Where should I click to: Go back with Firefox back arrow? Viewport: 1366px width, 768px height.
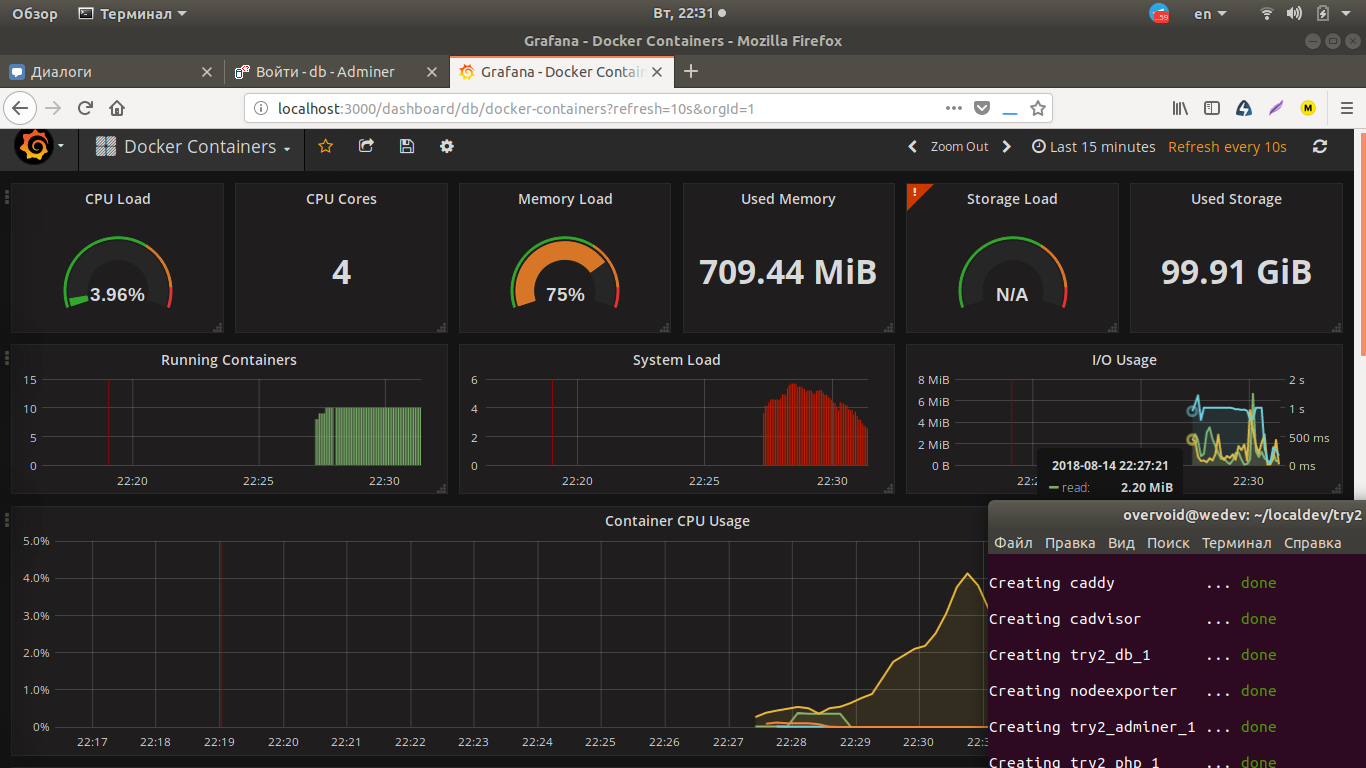[21, 108]
